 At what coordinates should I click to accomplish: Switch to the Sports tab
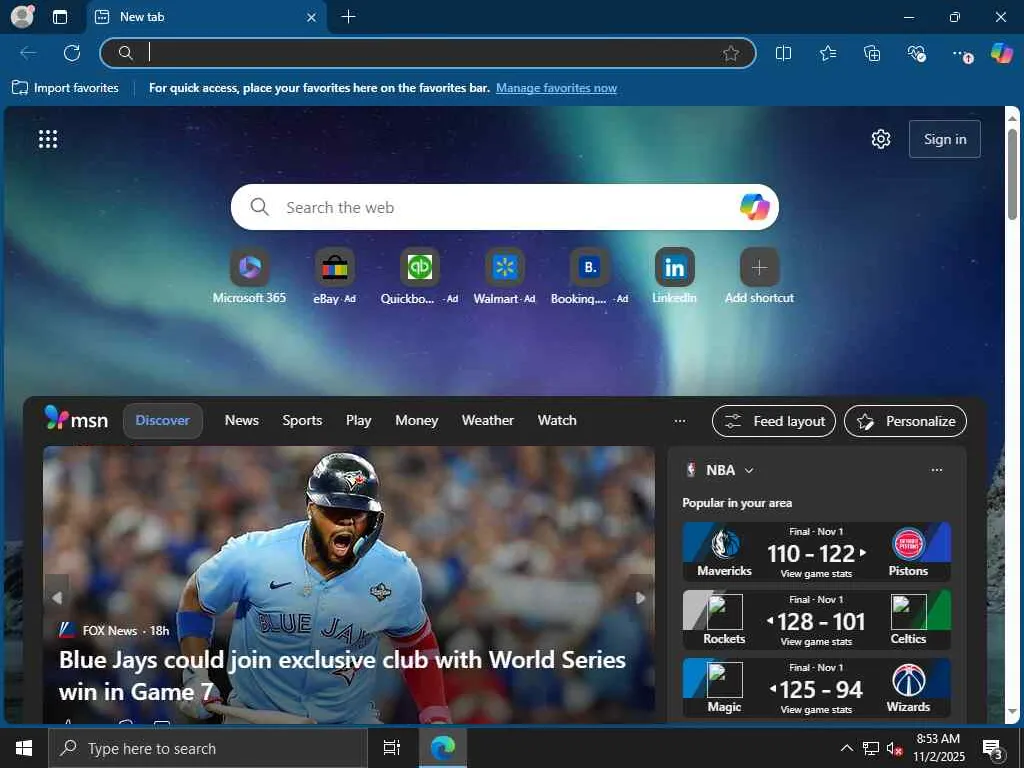tap(302, 421)
